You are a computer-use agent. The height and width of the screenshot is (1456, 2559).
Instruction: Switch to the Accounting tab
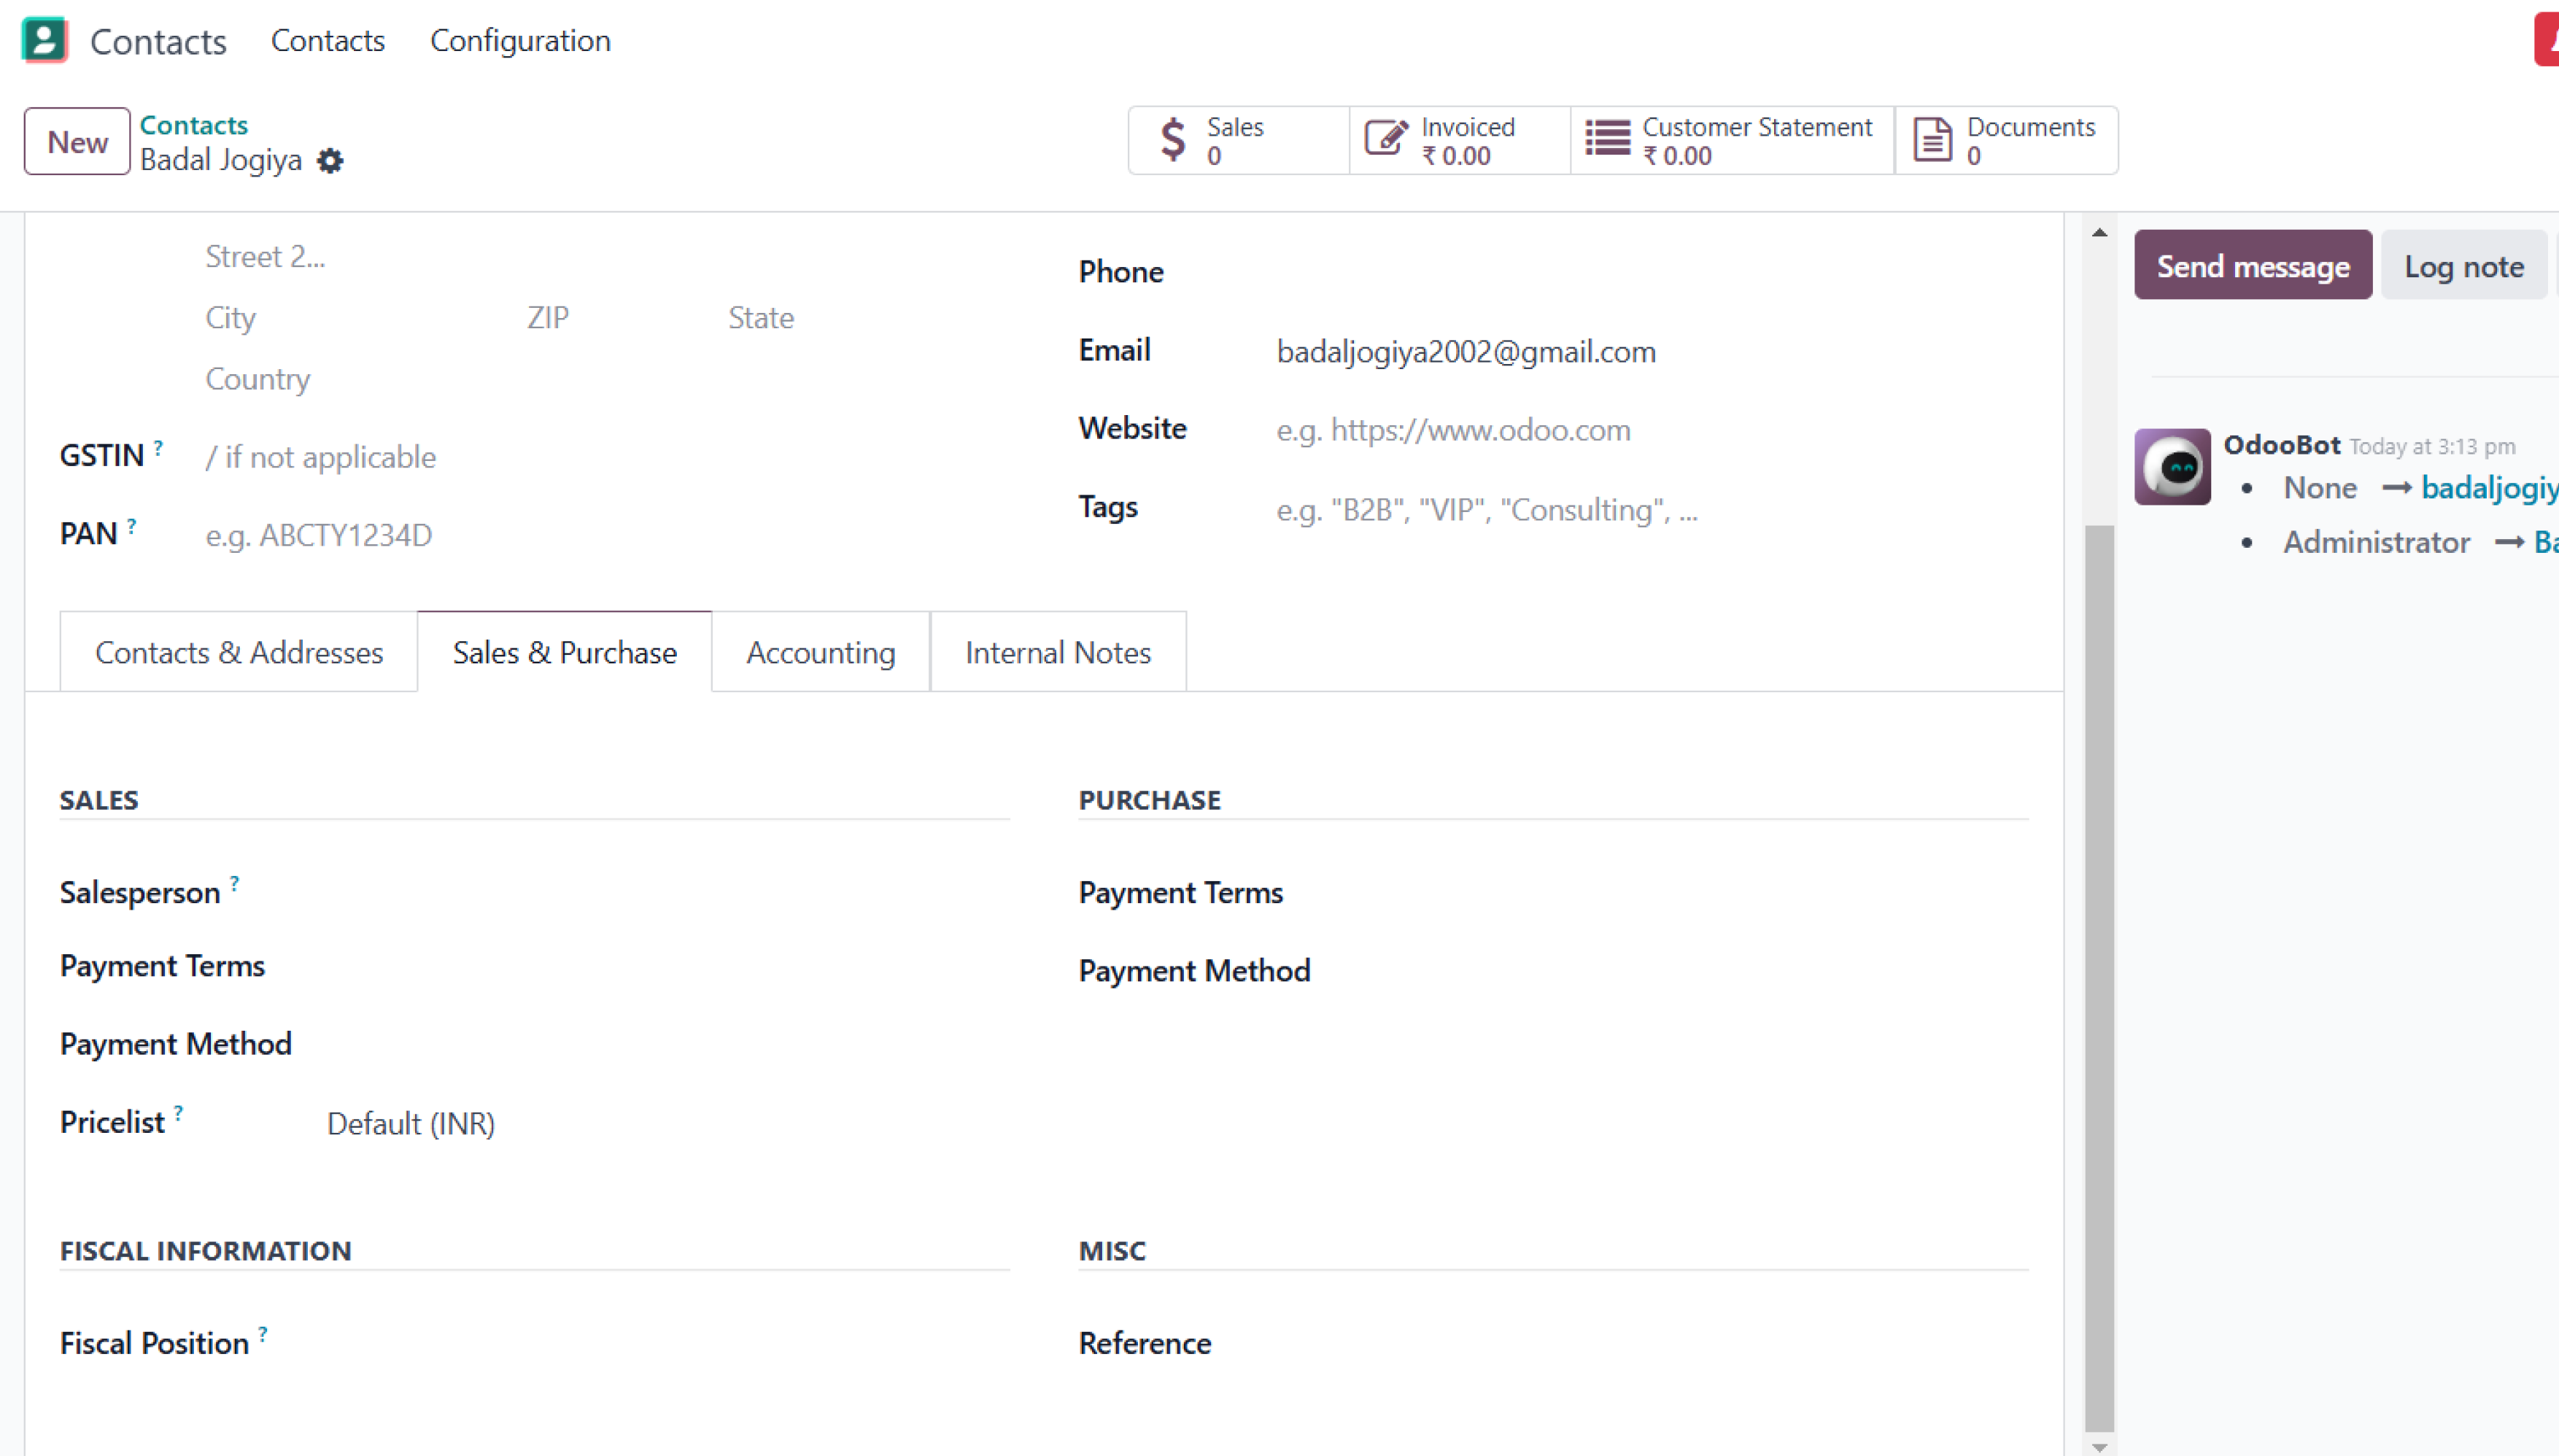[820, 652]
